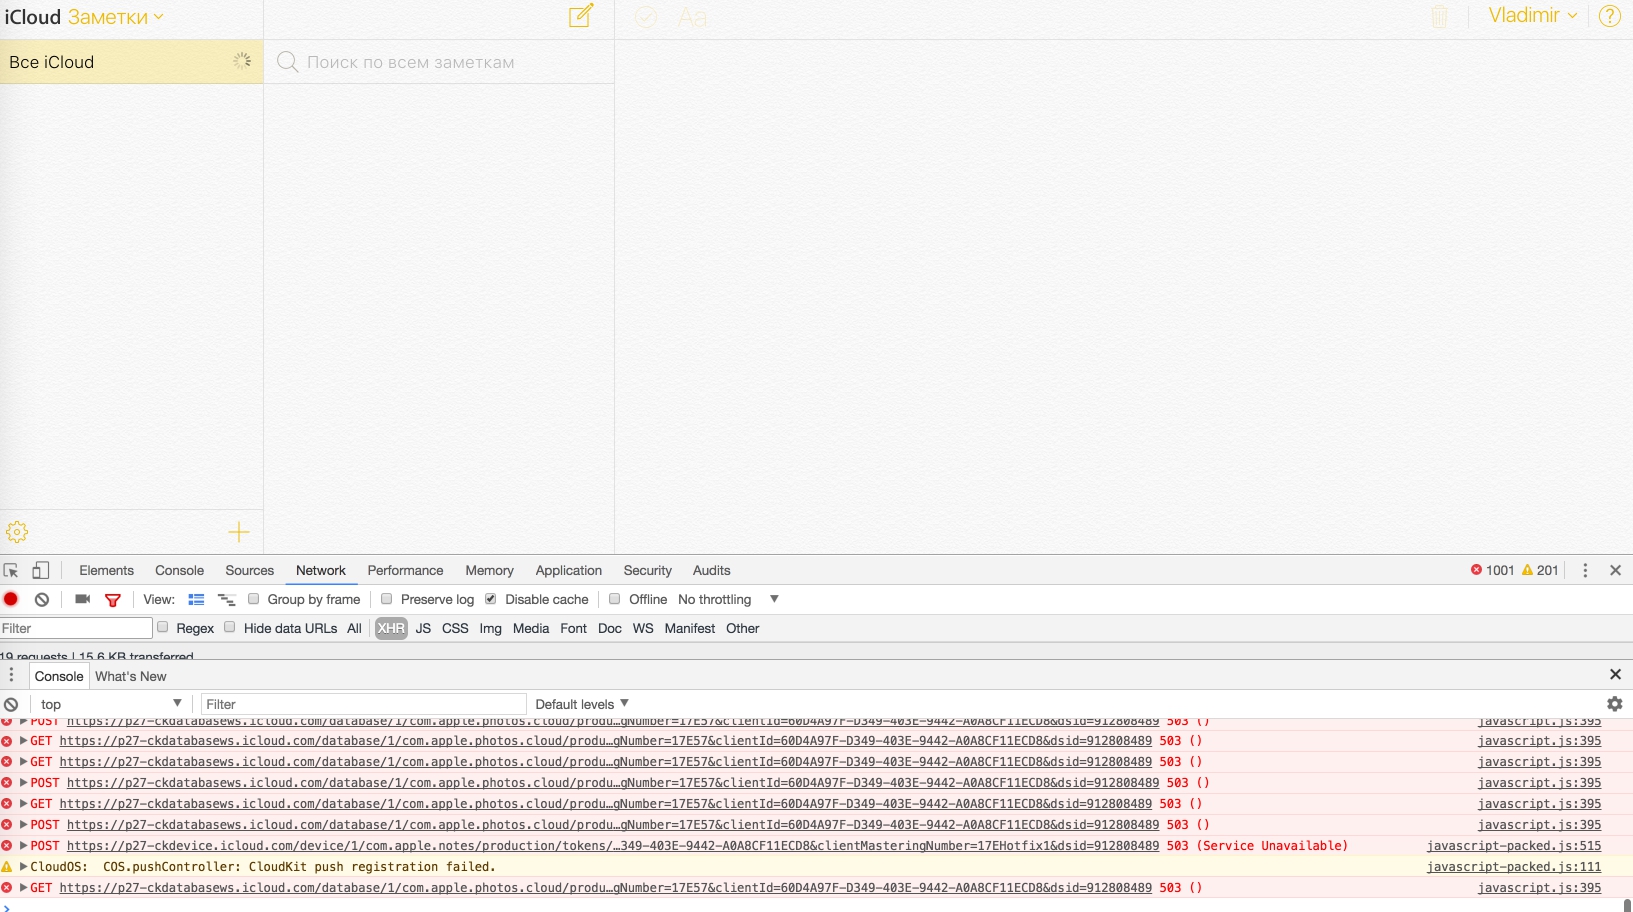This screenshot has height=912, width=1633.
Task: Open javascript-packed.js:515 source link
Action: coord(1514,846)
